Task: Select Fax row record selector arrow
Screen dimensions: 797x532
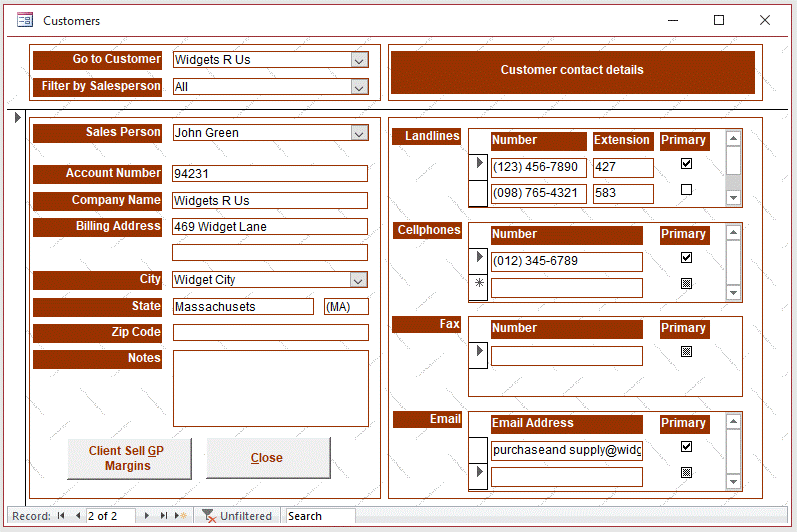Action: pyautogui.click(x=479, y=355)
